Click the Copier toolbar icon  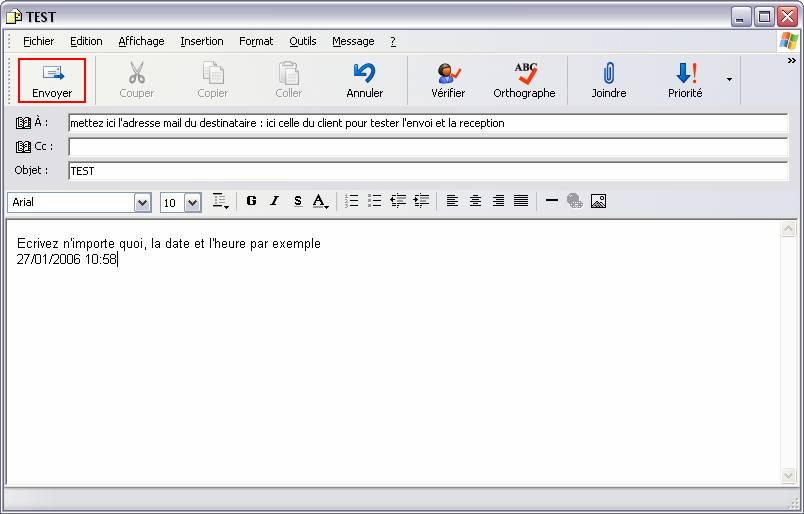coord(213,73)
